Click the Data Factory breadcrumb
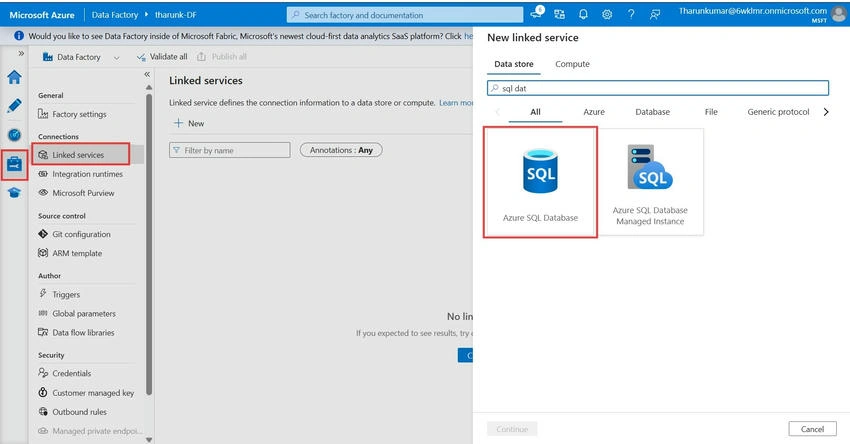 [x=115, y=15]
